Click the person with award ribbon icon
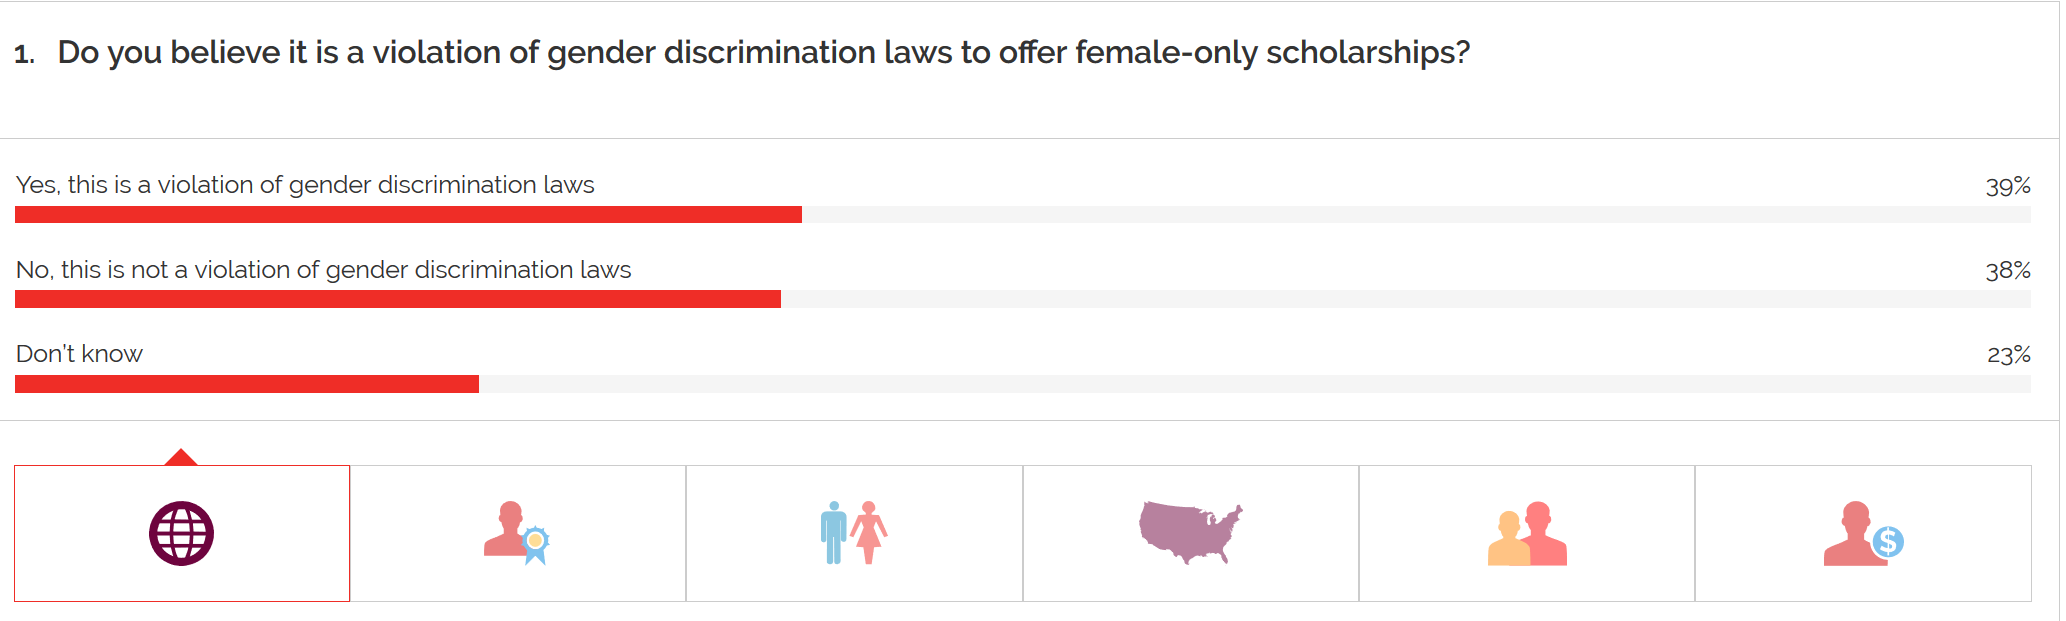Screen dimensions: 2066x621 click(x=517, y=533)
